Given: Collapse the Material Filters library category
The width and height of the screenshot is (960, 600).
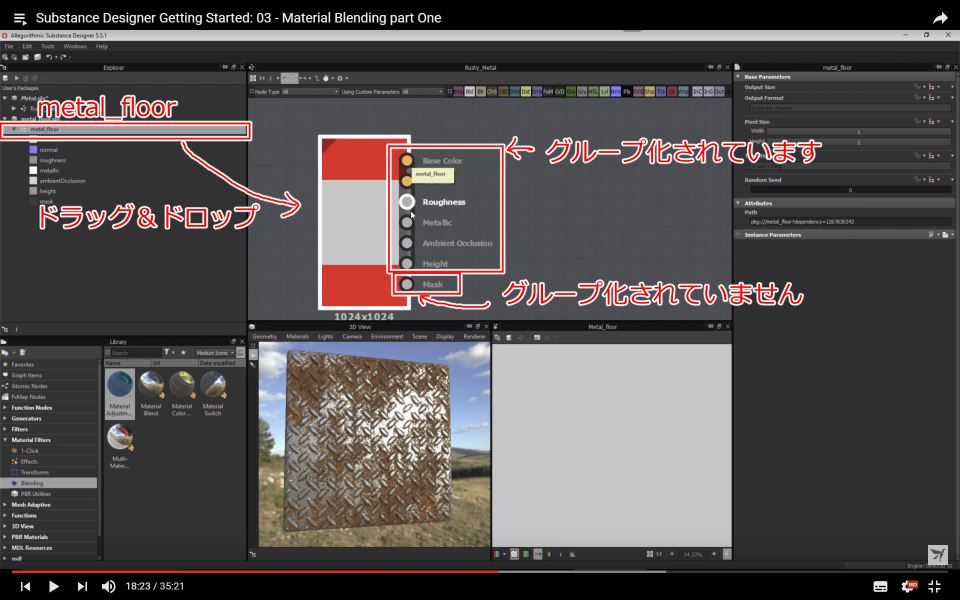Looking at the screenshot, I should (x=6, y=440).
